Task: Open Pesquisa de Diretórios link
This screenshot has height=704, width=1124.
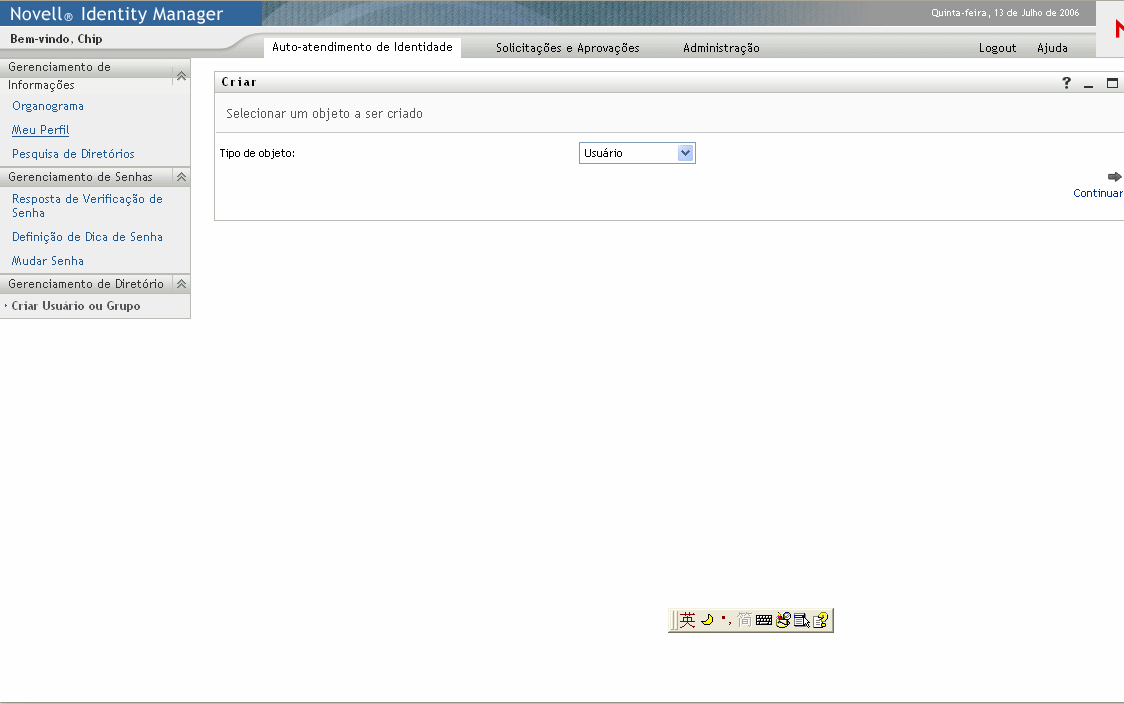Action: coord(73,154)
